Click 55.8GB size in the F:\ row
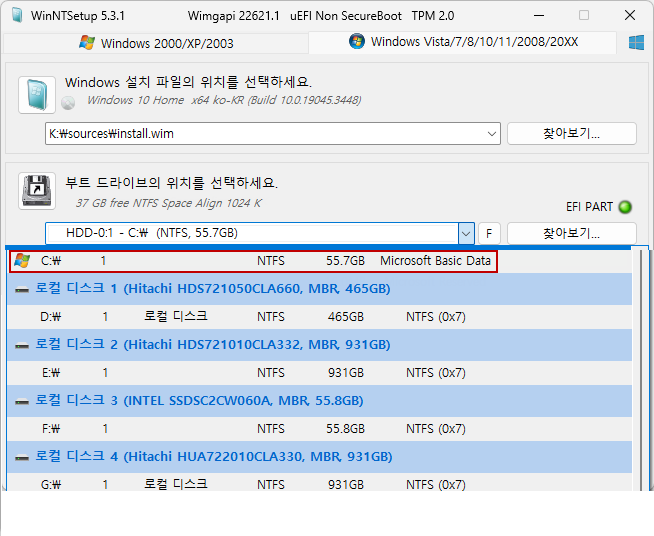This screenshot has width=654, height=536. pos(345,429)
